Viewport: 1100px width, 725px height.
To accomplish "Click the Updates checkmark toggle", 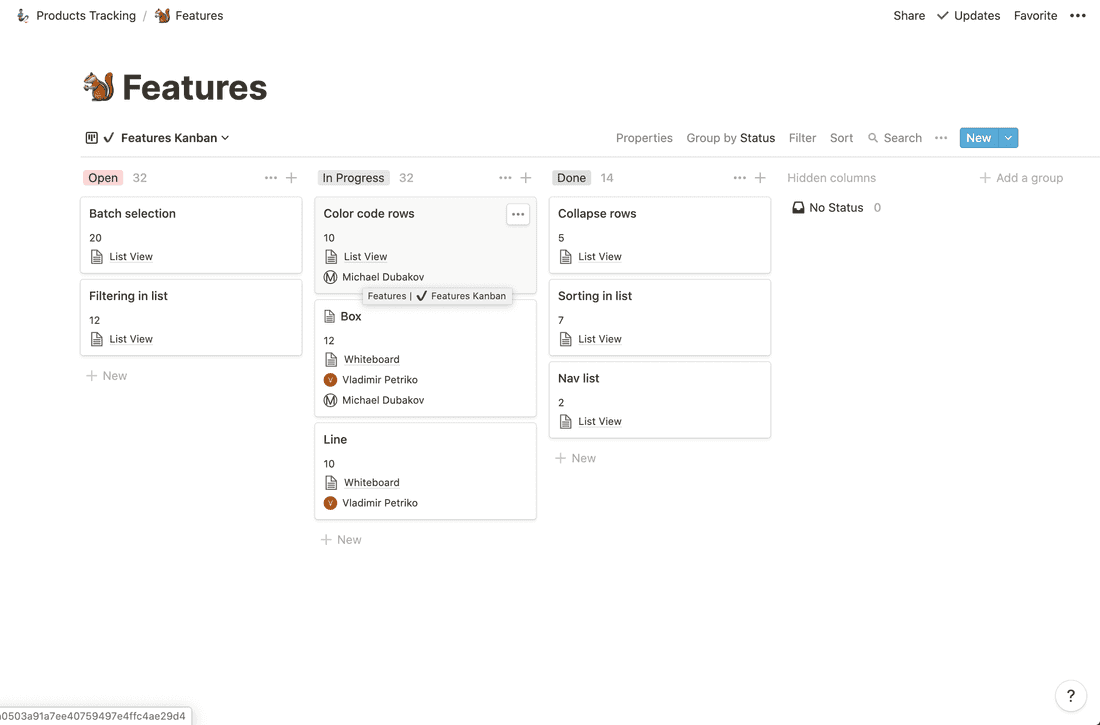I will [941, 15].
